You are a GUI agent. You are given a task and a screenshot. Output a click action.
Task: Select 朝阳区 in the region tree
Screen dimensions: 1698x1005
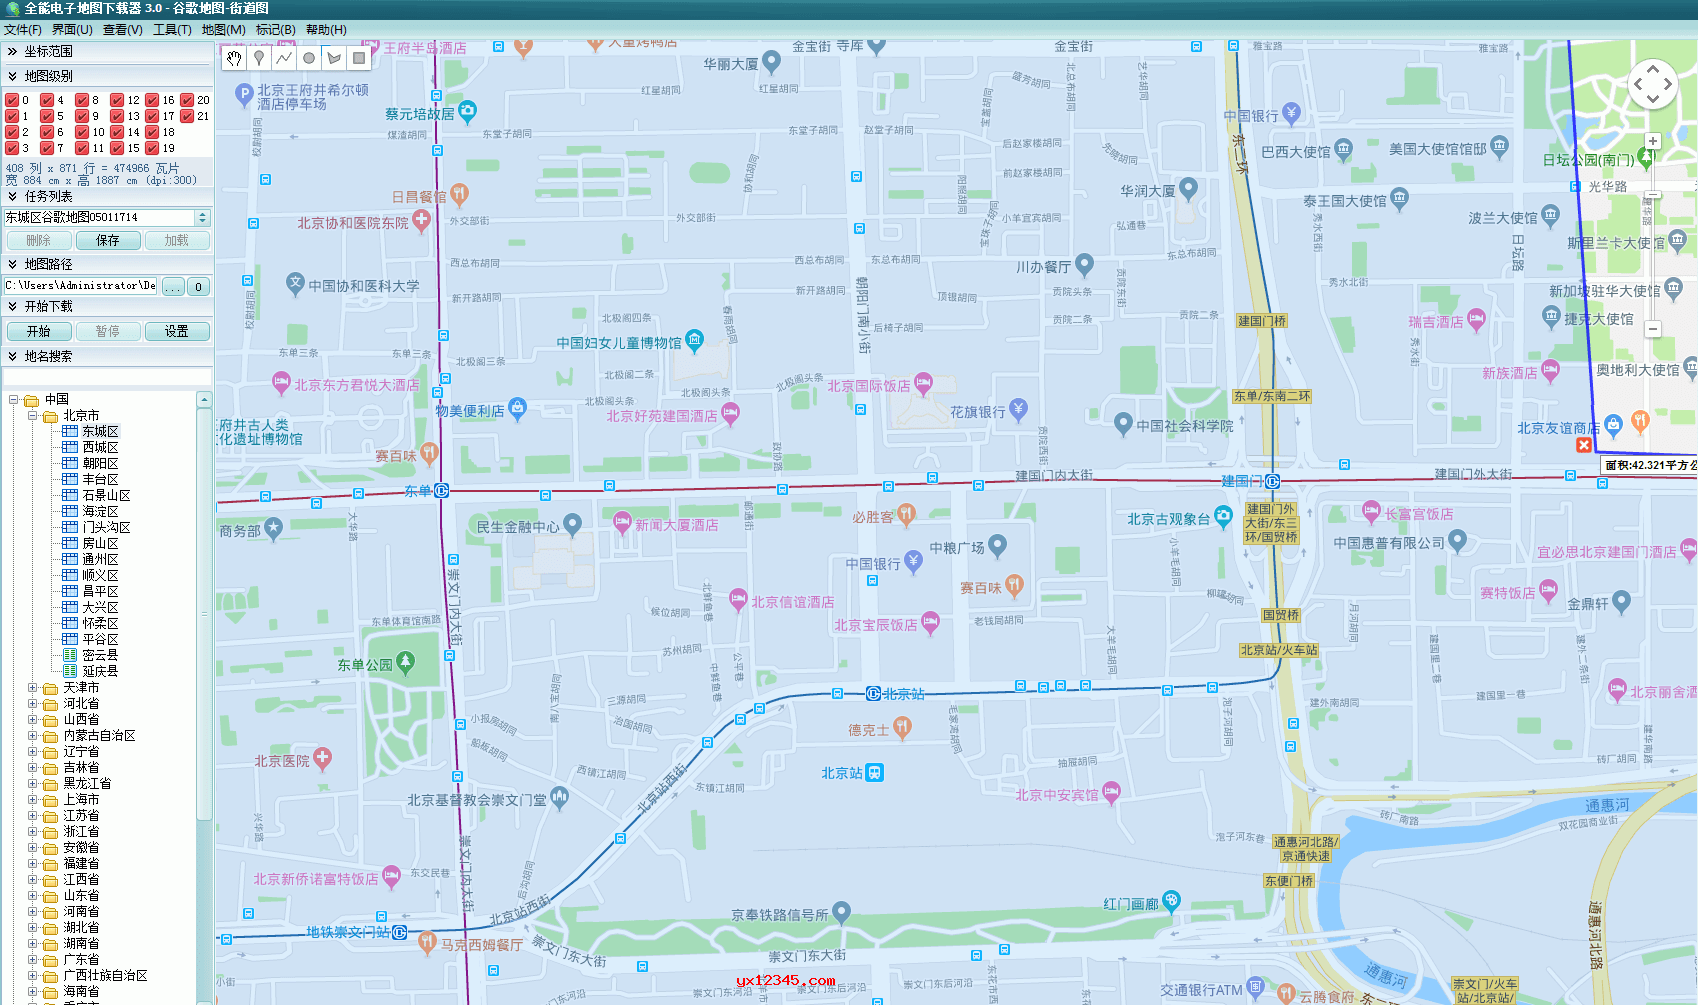100,463
